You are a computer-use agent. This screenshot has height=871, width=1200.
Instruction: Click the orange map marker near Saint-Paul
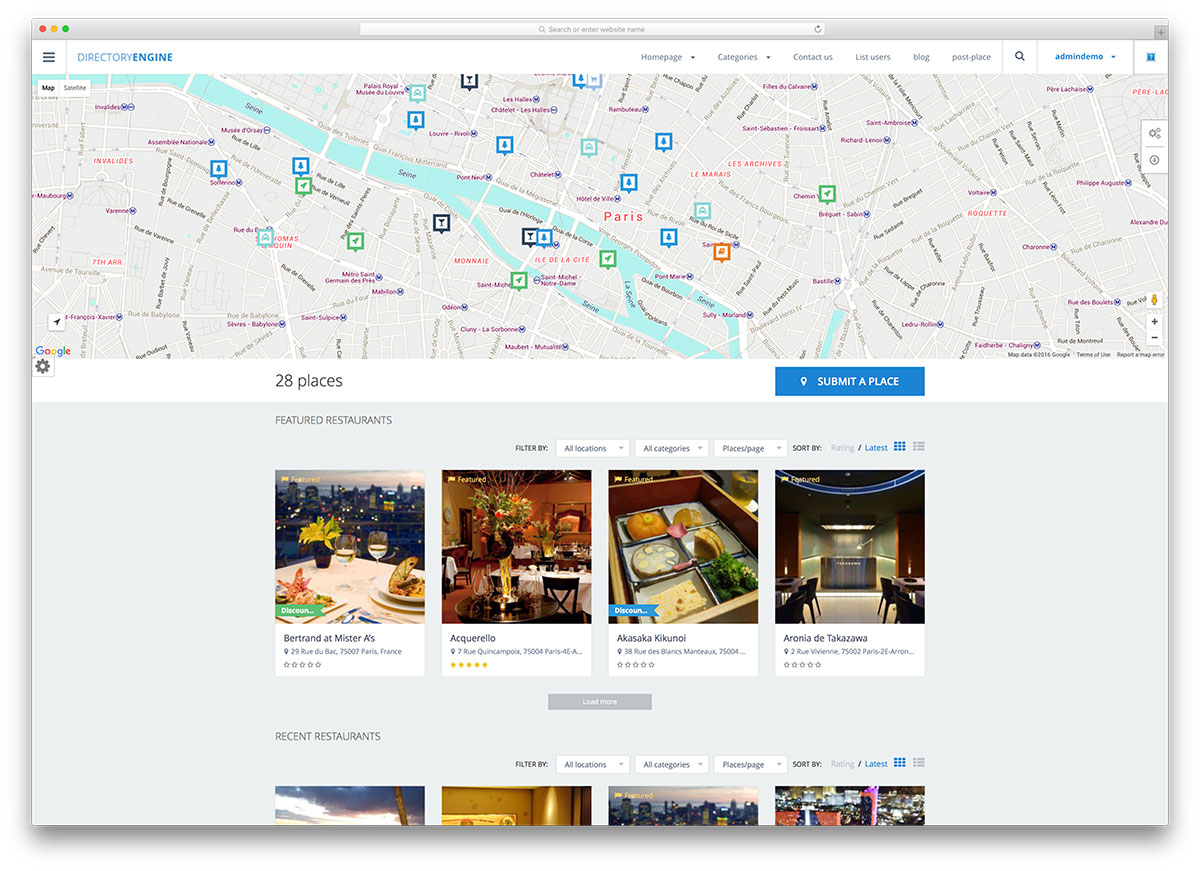(721, 252)
